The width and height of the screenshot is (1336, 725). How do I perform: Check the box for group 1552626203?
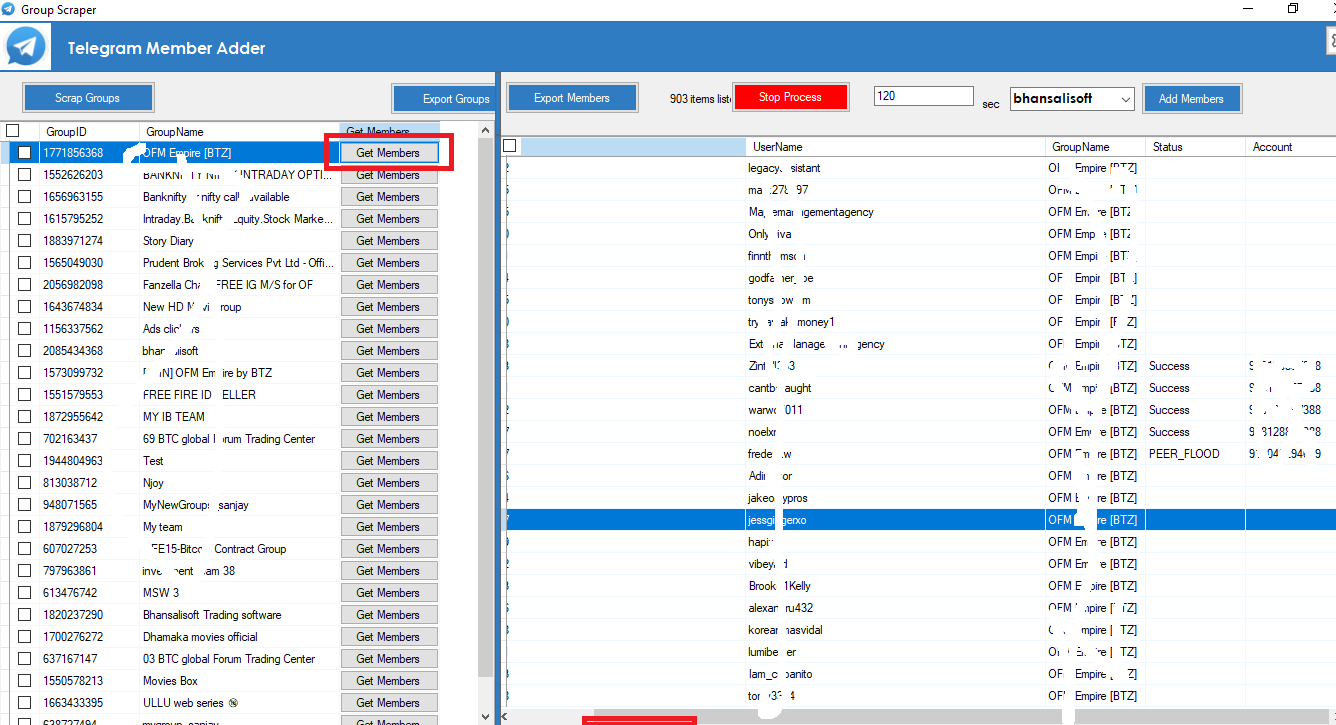coord(25,175)
